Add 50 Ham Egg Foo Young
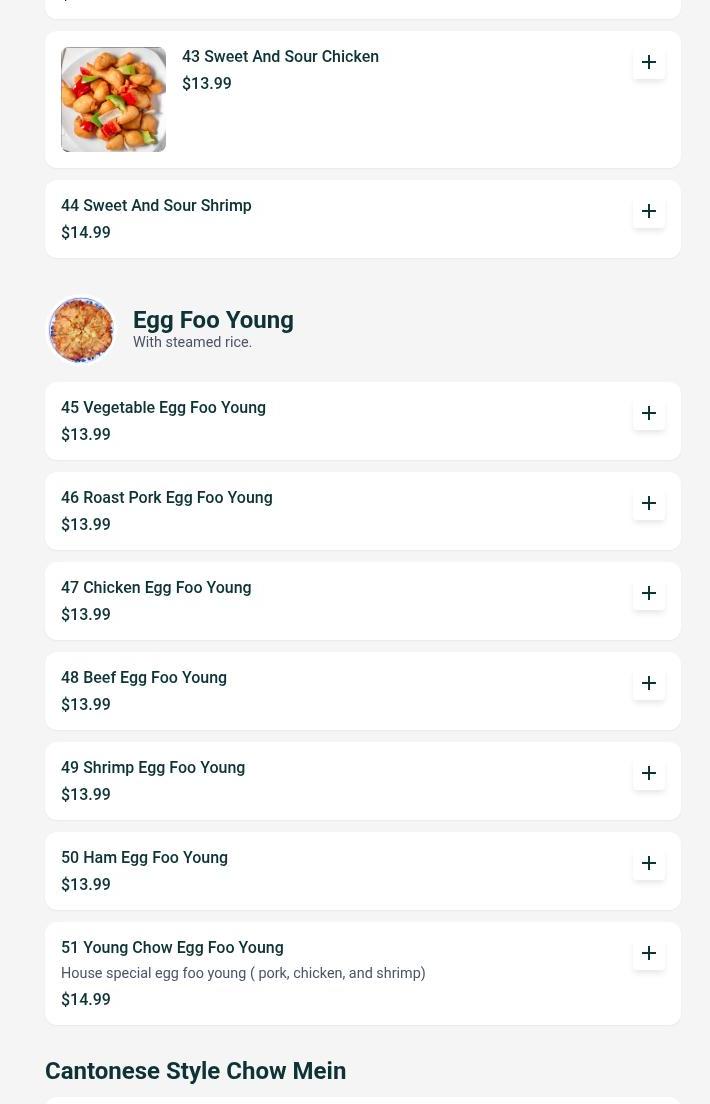Viewport: 710px width, 1104px height. (649, 864)
